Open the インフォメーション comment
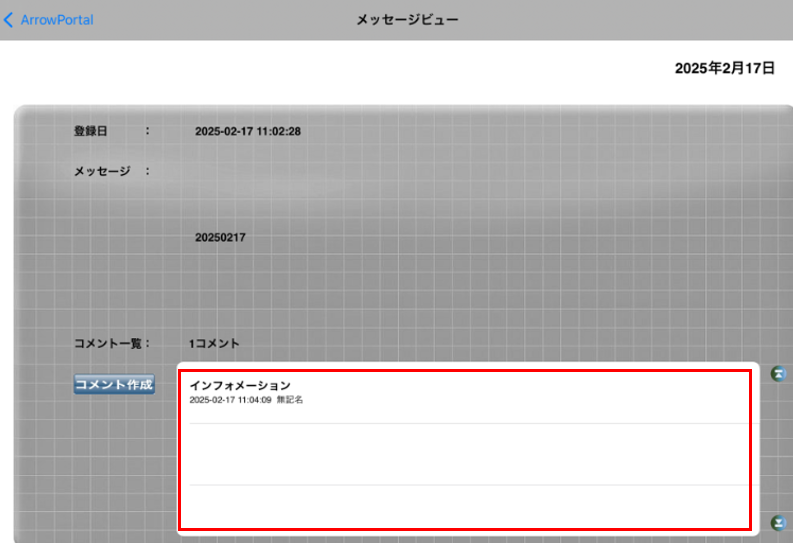Screen dimensions: 793x543 tap(240, 385)
